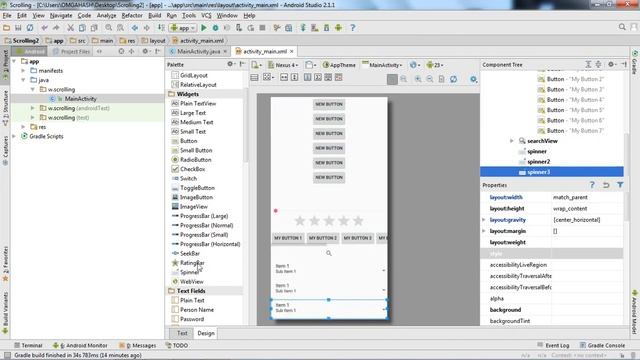The height and width of the screenshot is (360, 640).
Task: Open the Help question mark icon
Action: coord(353,28)
